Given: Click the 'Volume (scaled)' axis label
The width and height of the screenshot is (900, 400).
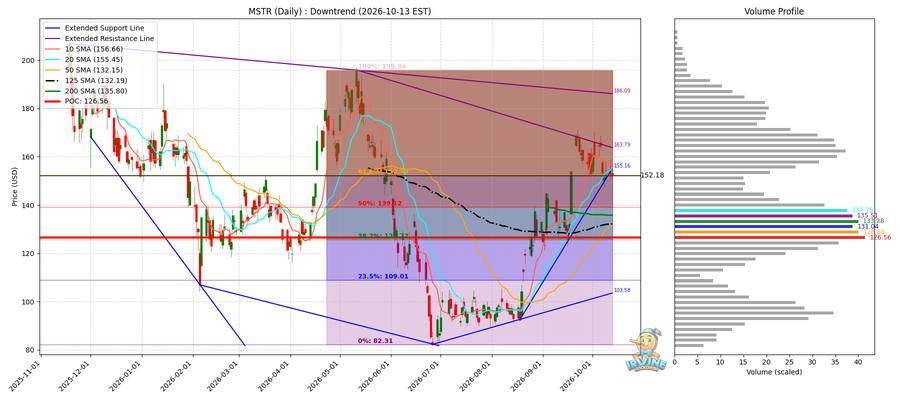Looking at the screenshot, I should [774, 372].
